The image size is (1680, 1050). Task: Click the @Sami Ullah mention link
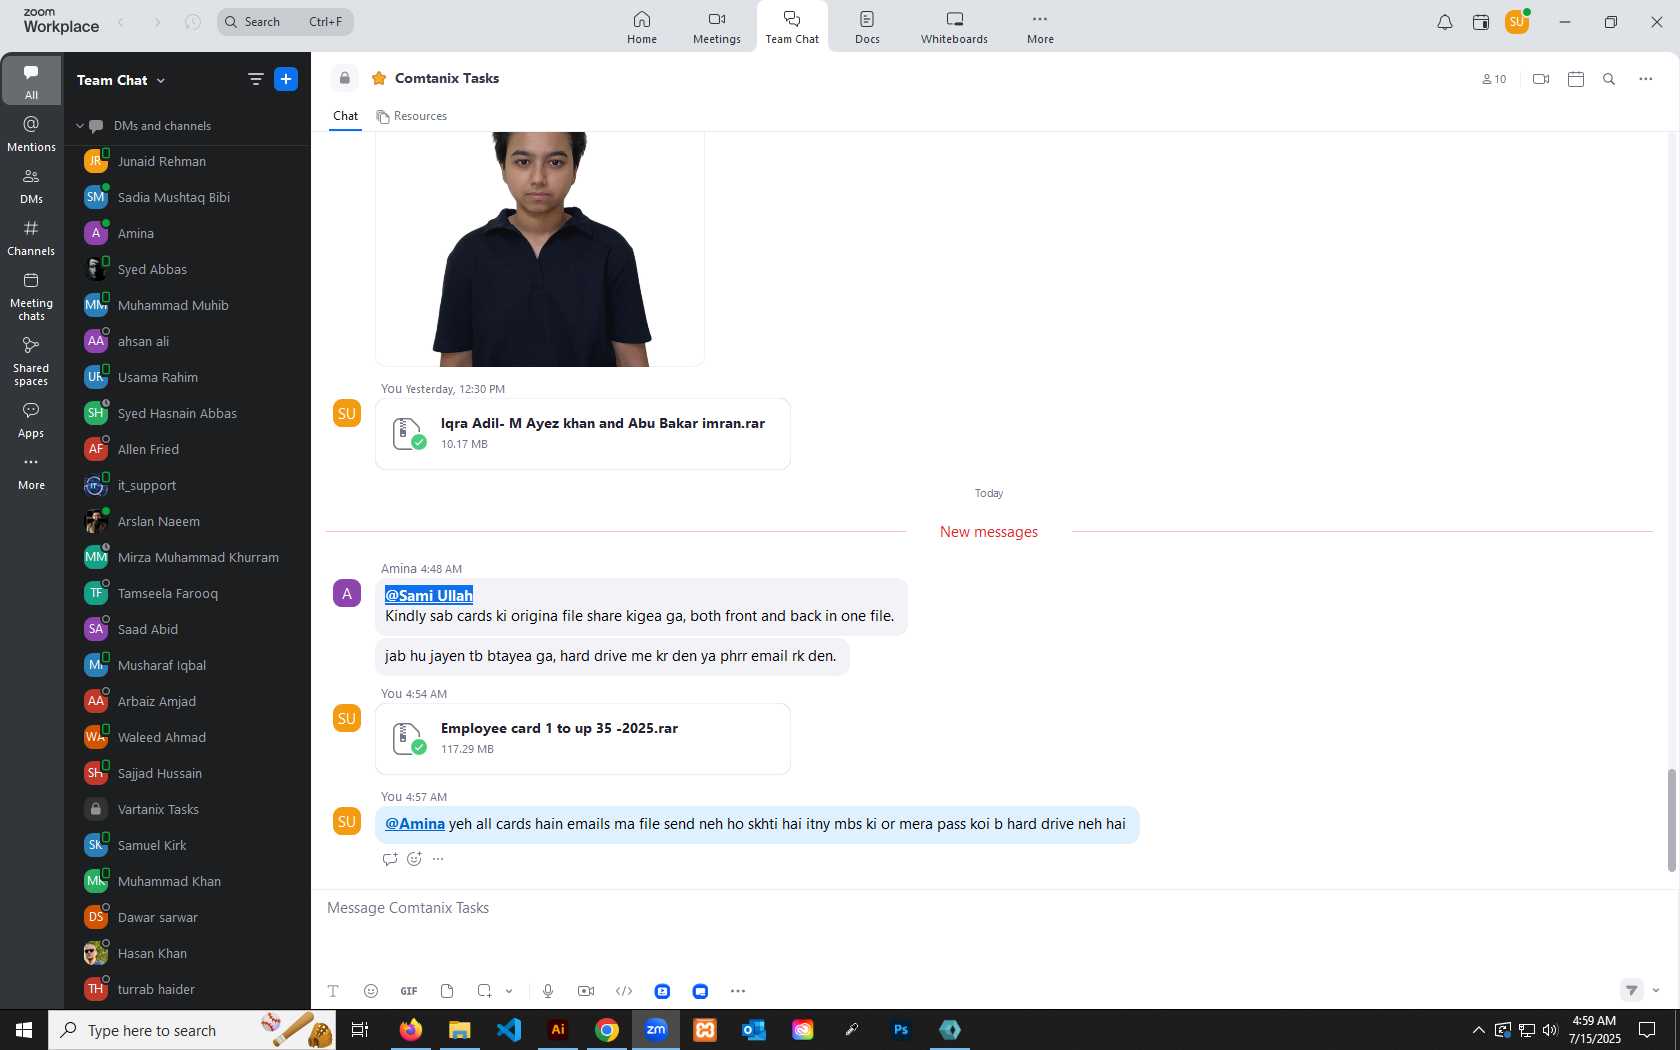tap(429, 595)
